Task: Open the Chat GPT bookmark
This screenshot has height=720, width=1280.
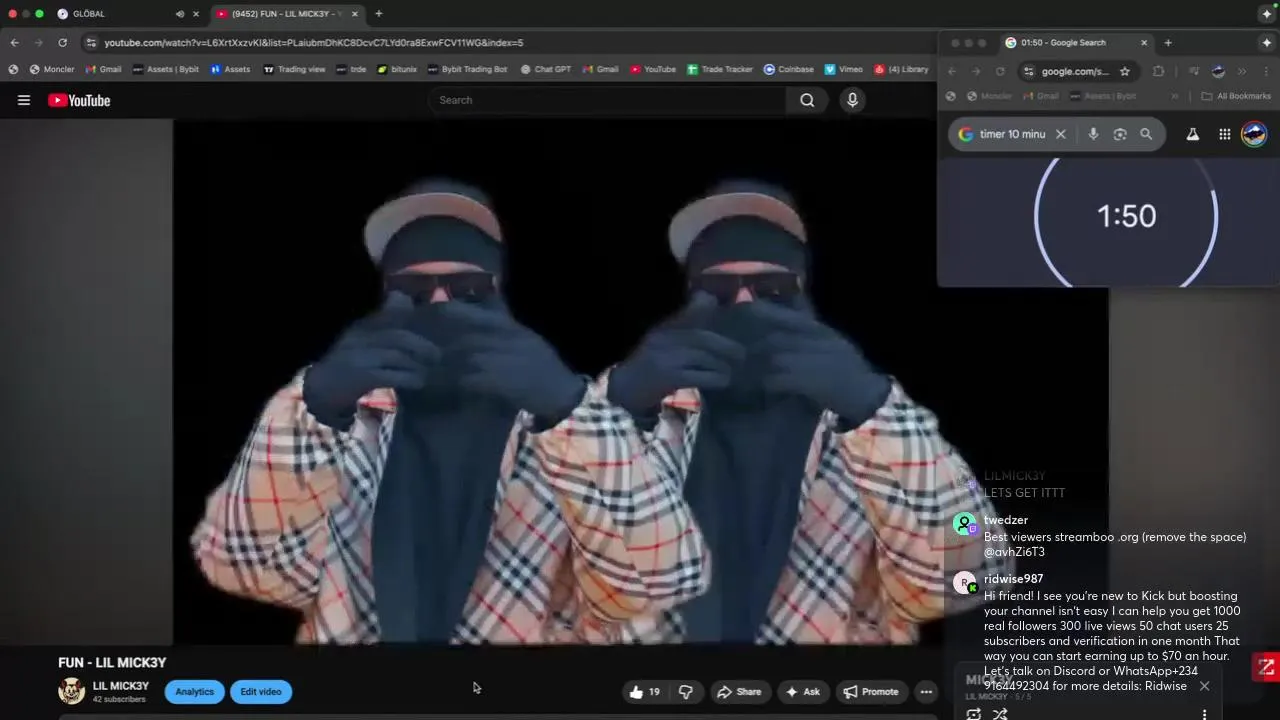Action: pyautogui.click(x=545, y=70)
